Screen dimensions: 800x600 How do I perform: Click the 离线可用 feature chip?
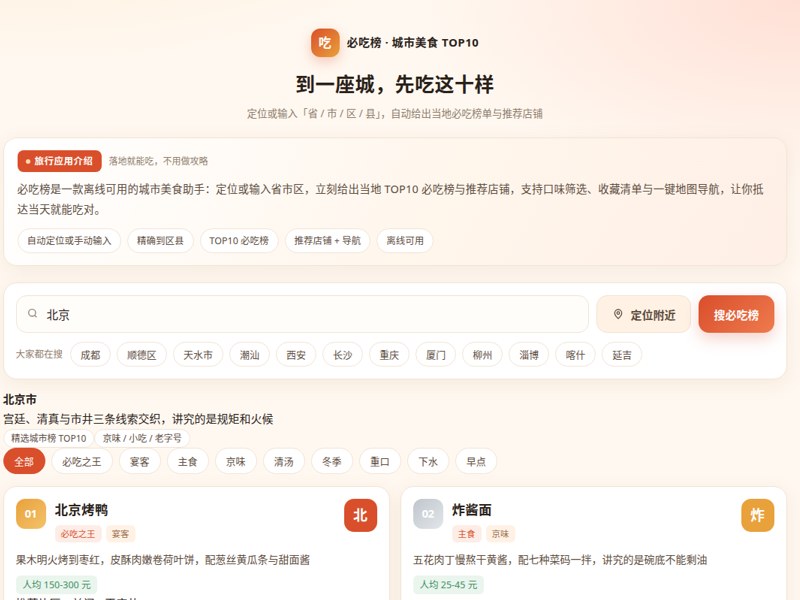pyautogui.click(x=405, y=241)
